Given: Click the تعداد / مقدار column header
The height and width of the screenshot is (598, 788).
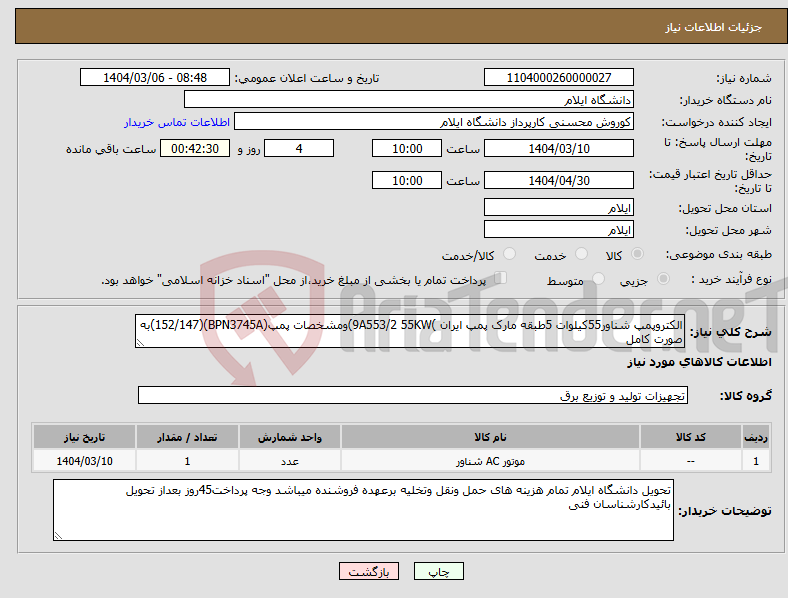Looking at the screenshot, I should pos(187,437).
